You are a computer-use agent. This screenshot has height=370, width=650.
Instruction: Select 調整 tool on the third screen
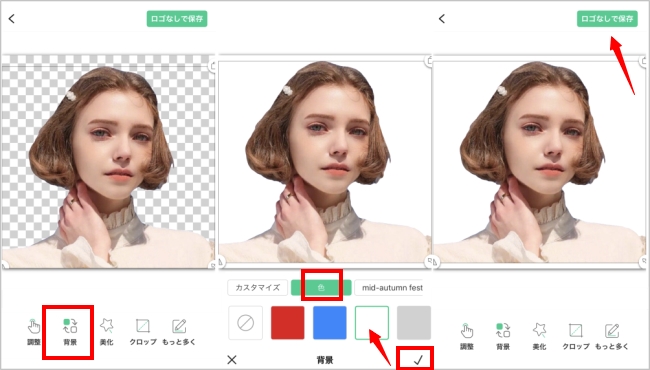click(467, 336)
